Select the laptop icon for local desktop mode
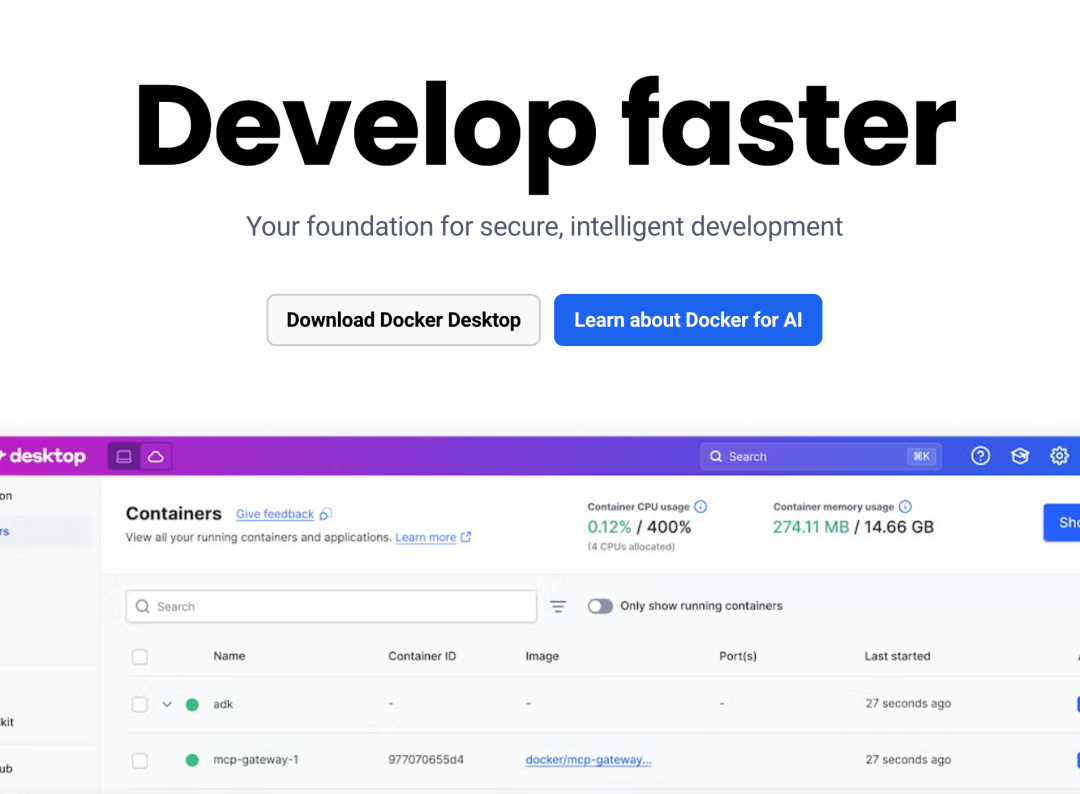 point(122,455)
